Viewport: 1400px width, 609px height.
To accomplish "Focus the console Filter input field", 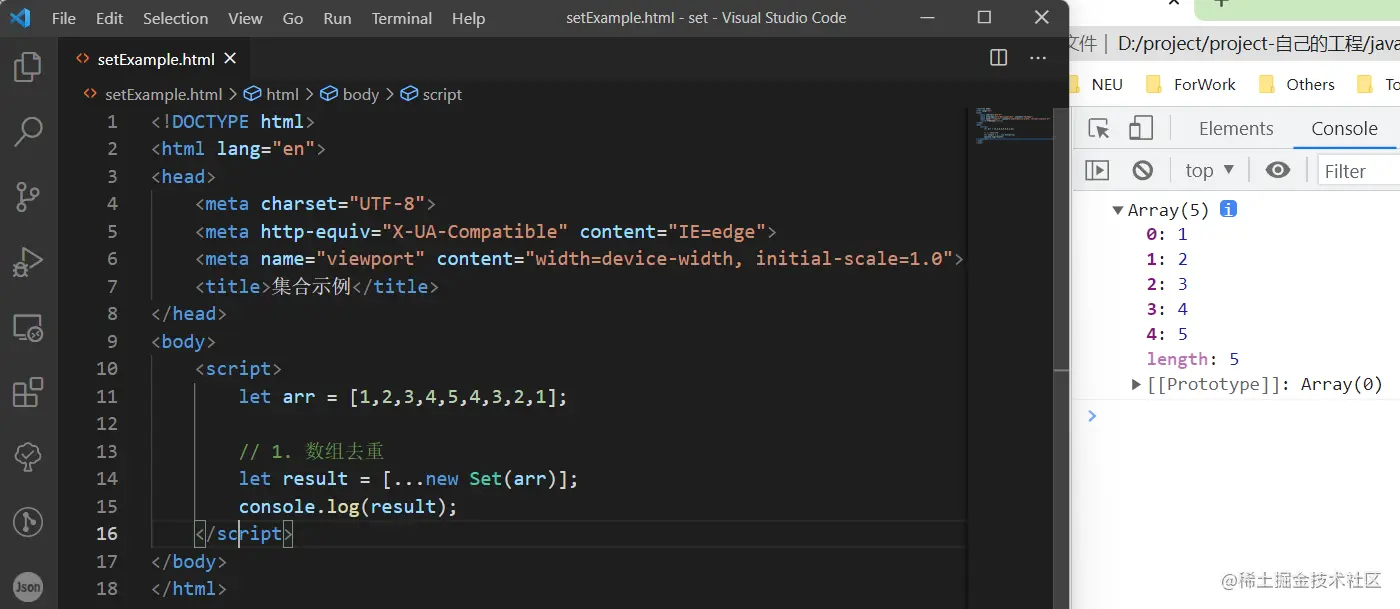I will pyautogui.click(x=1358, y=171).
